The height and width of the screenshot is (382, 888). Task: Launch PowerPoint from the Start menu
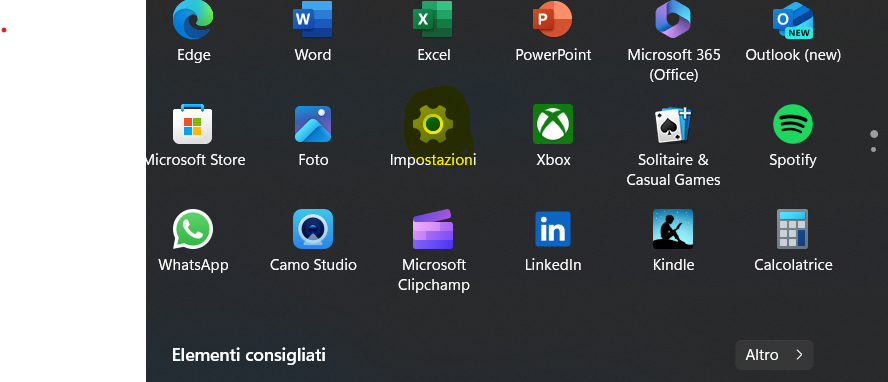pyautogui.click(x=553, y=20)
